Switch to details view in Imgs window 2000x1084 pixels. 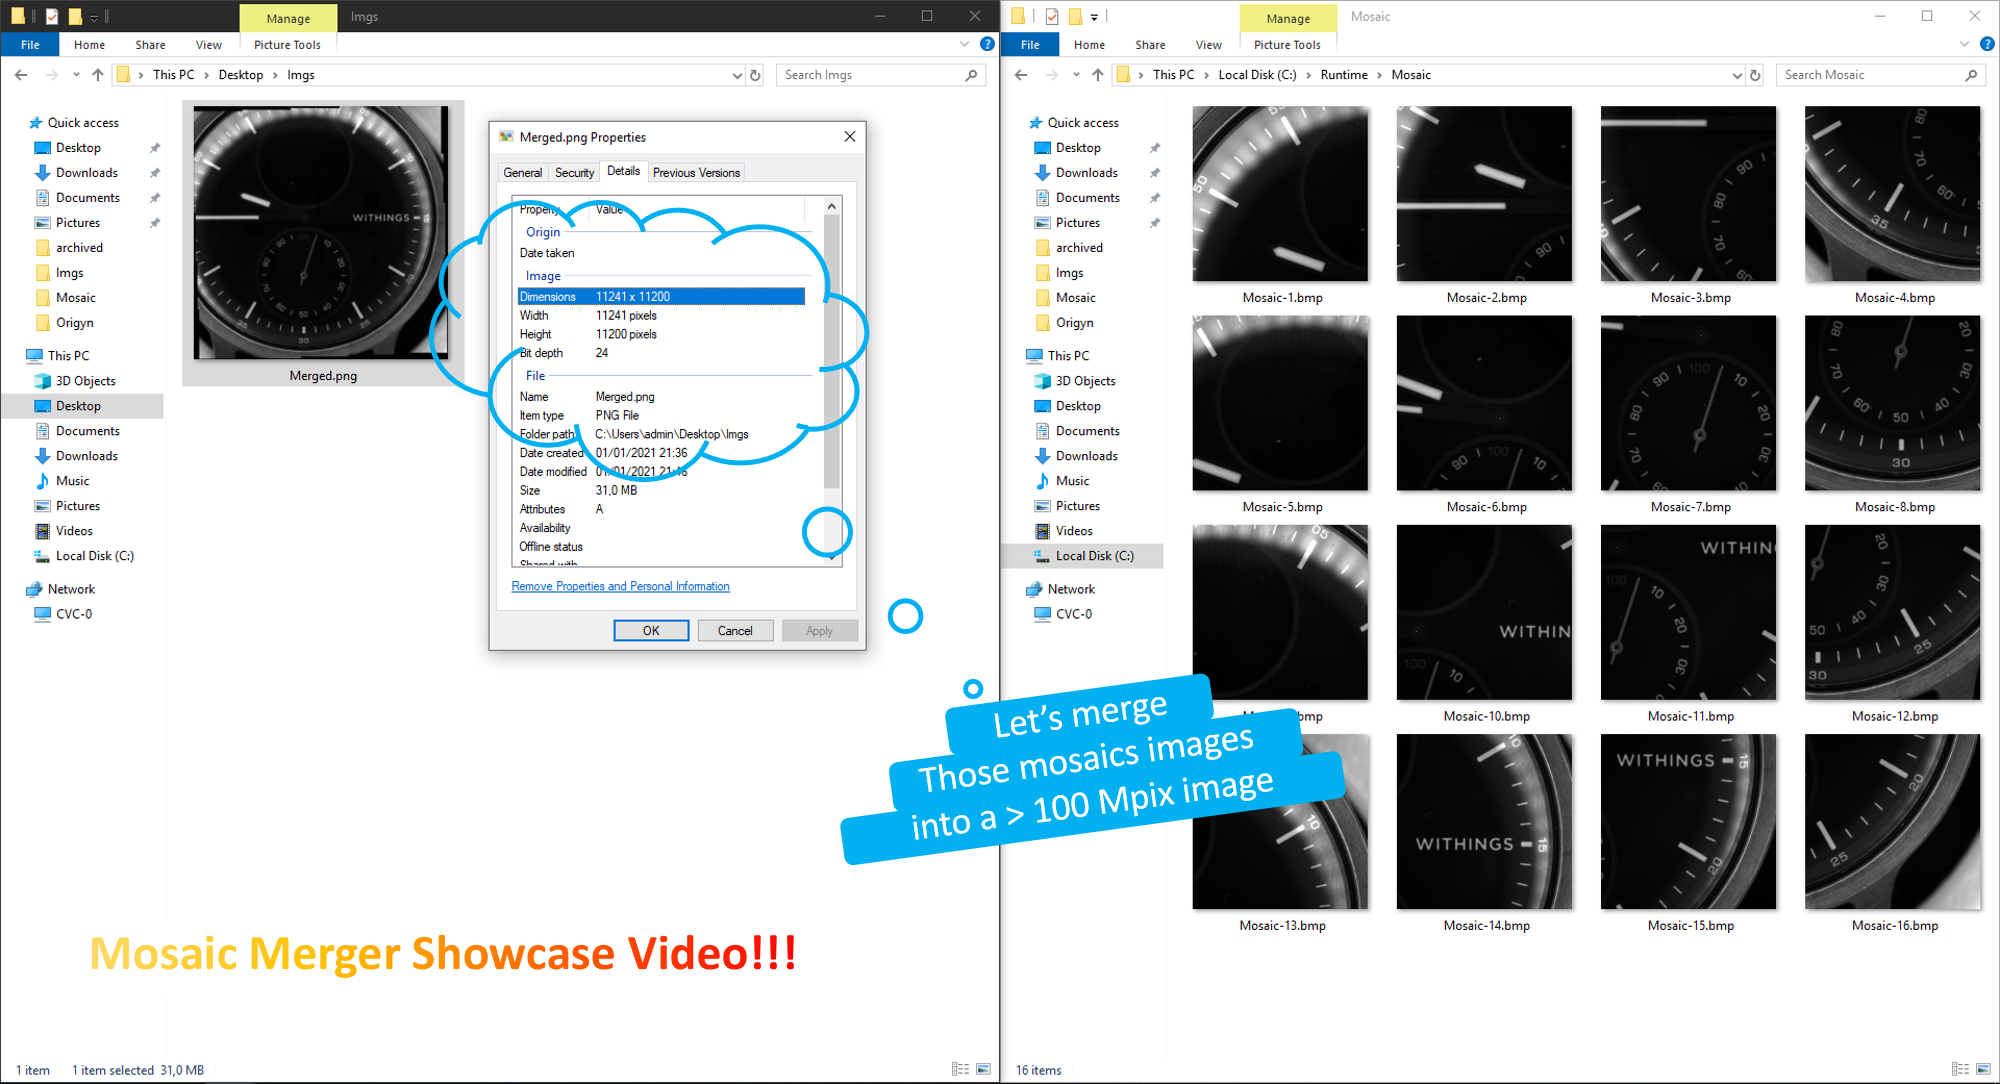tap(960, 1069)
